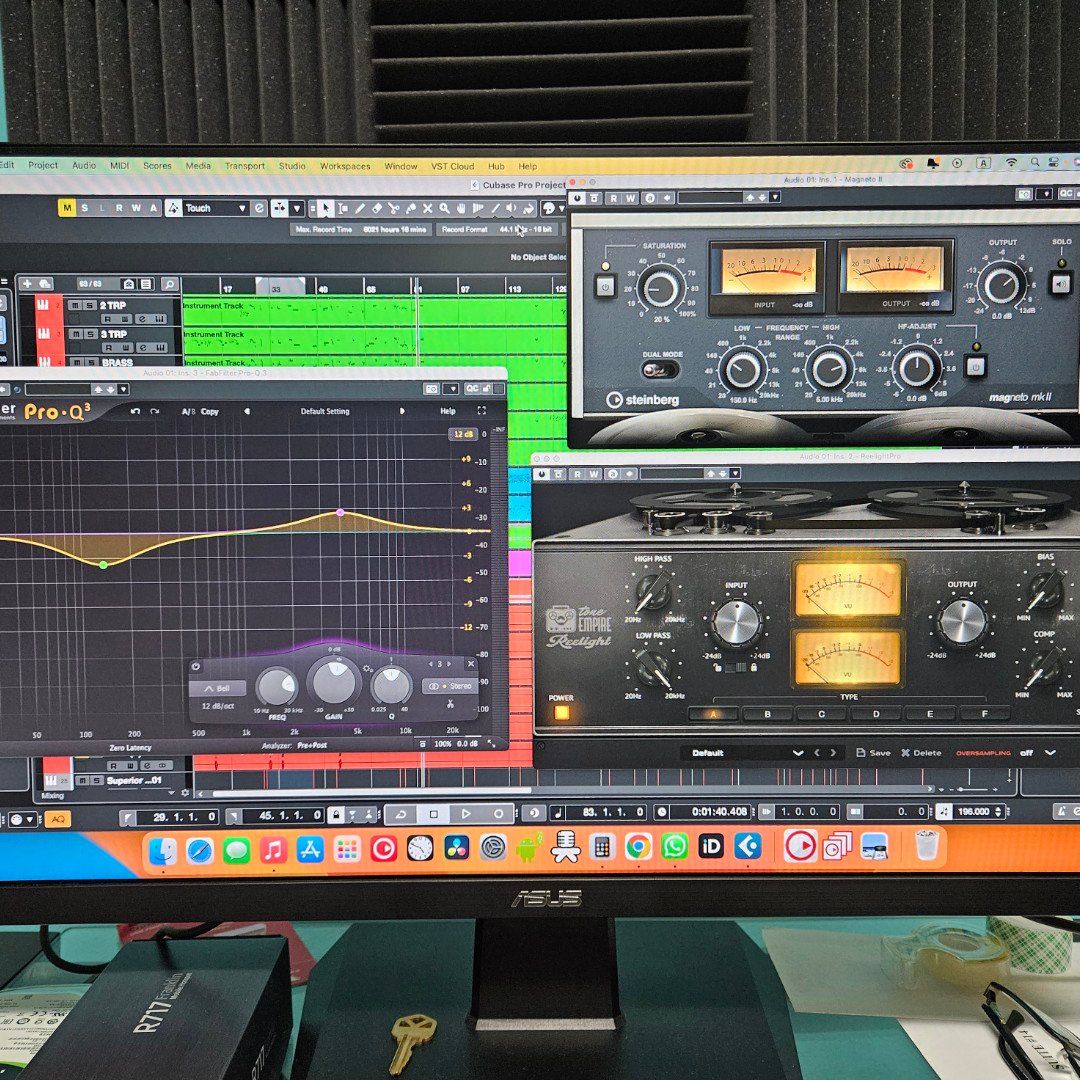This screenshot has width=1080, height=1080.
Task: Click Record in the transport bar
Action: pos(498,814)
